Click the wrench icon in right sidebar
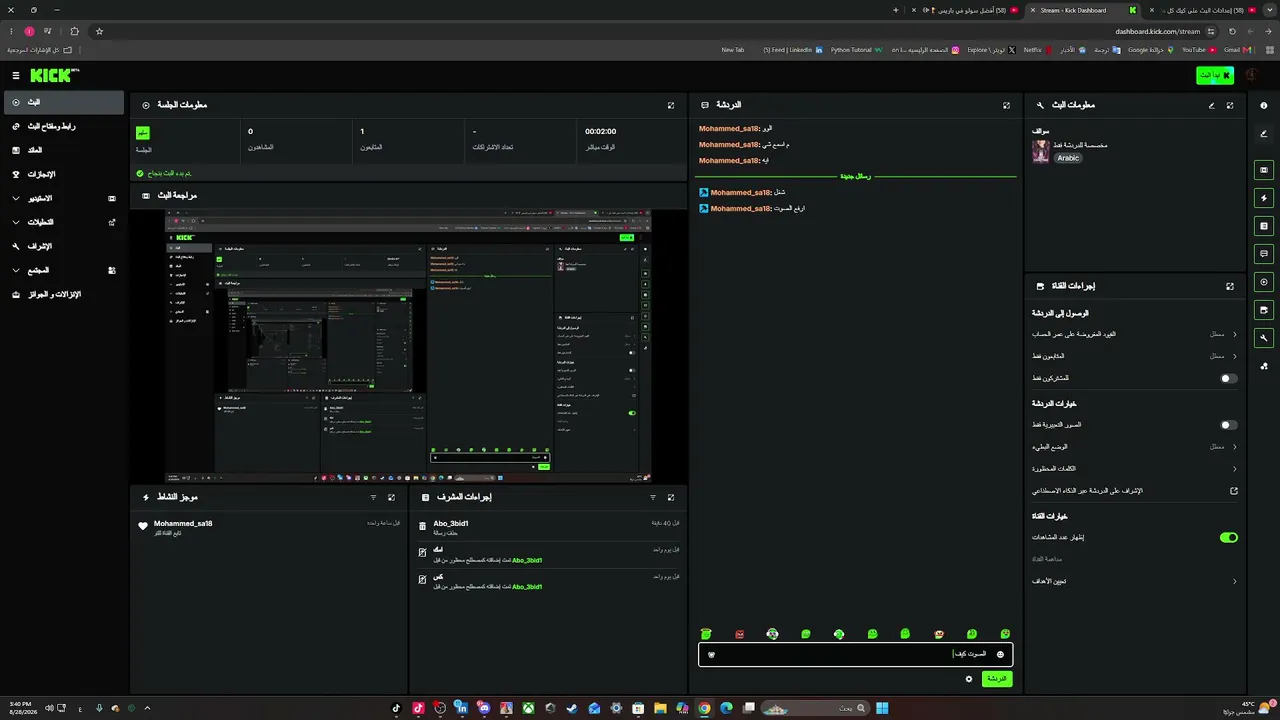The image size is (1280, 720). coord(1264,338)
